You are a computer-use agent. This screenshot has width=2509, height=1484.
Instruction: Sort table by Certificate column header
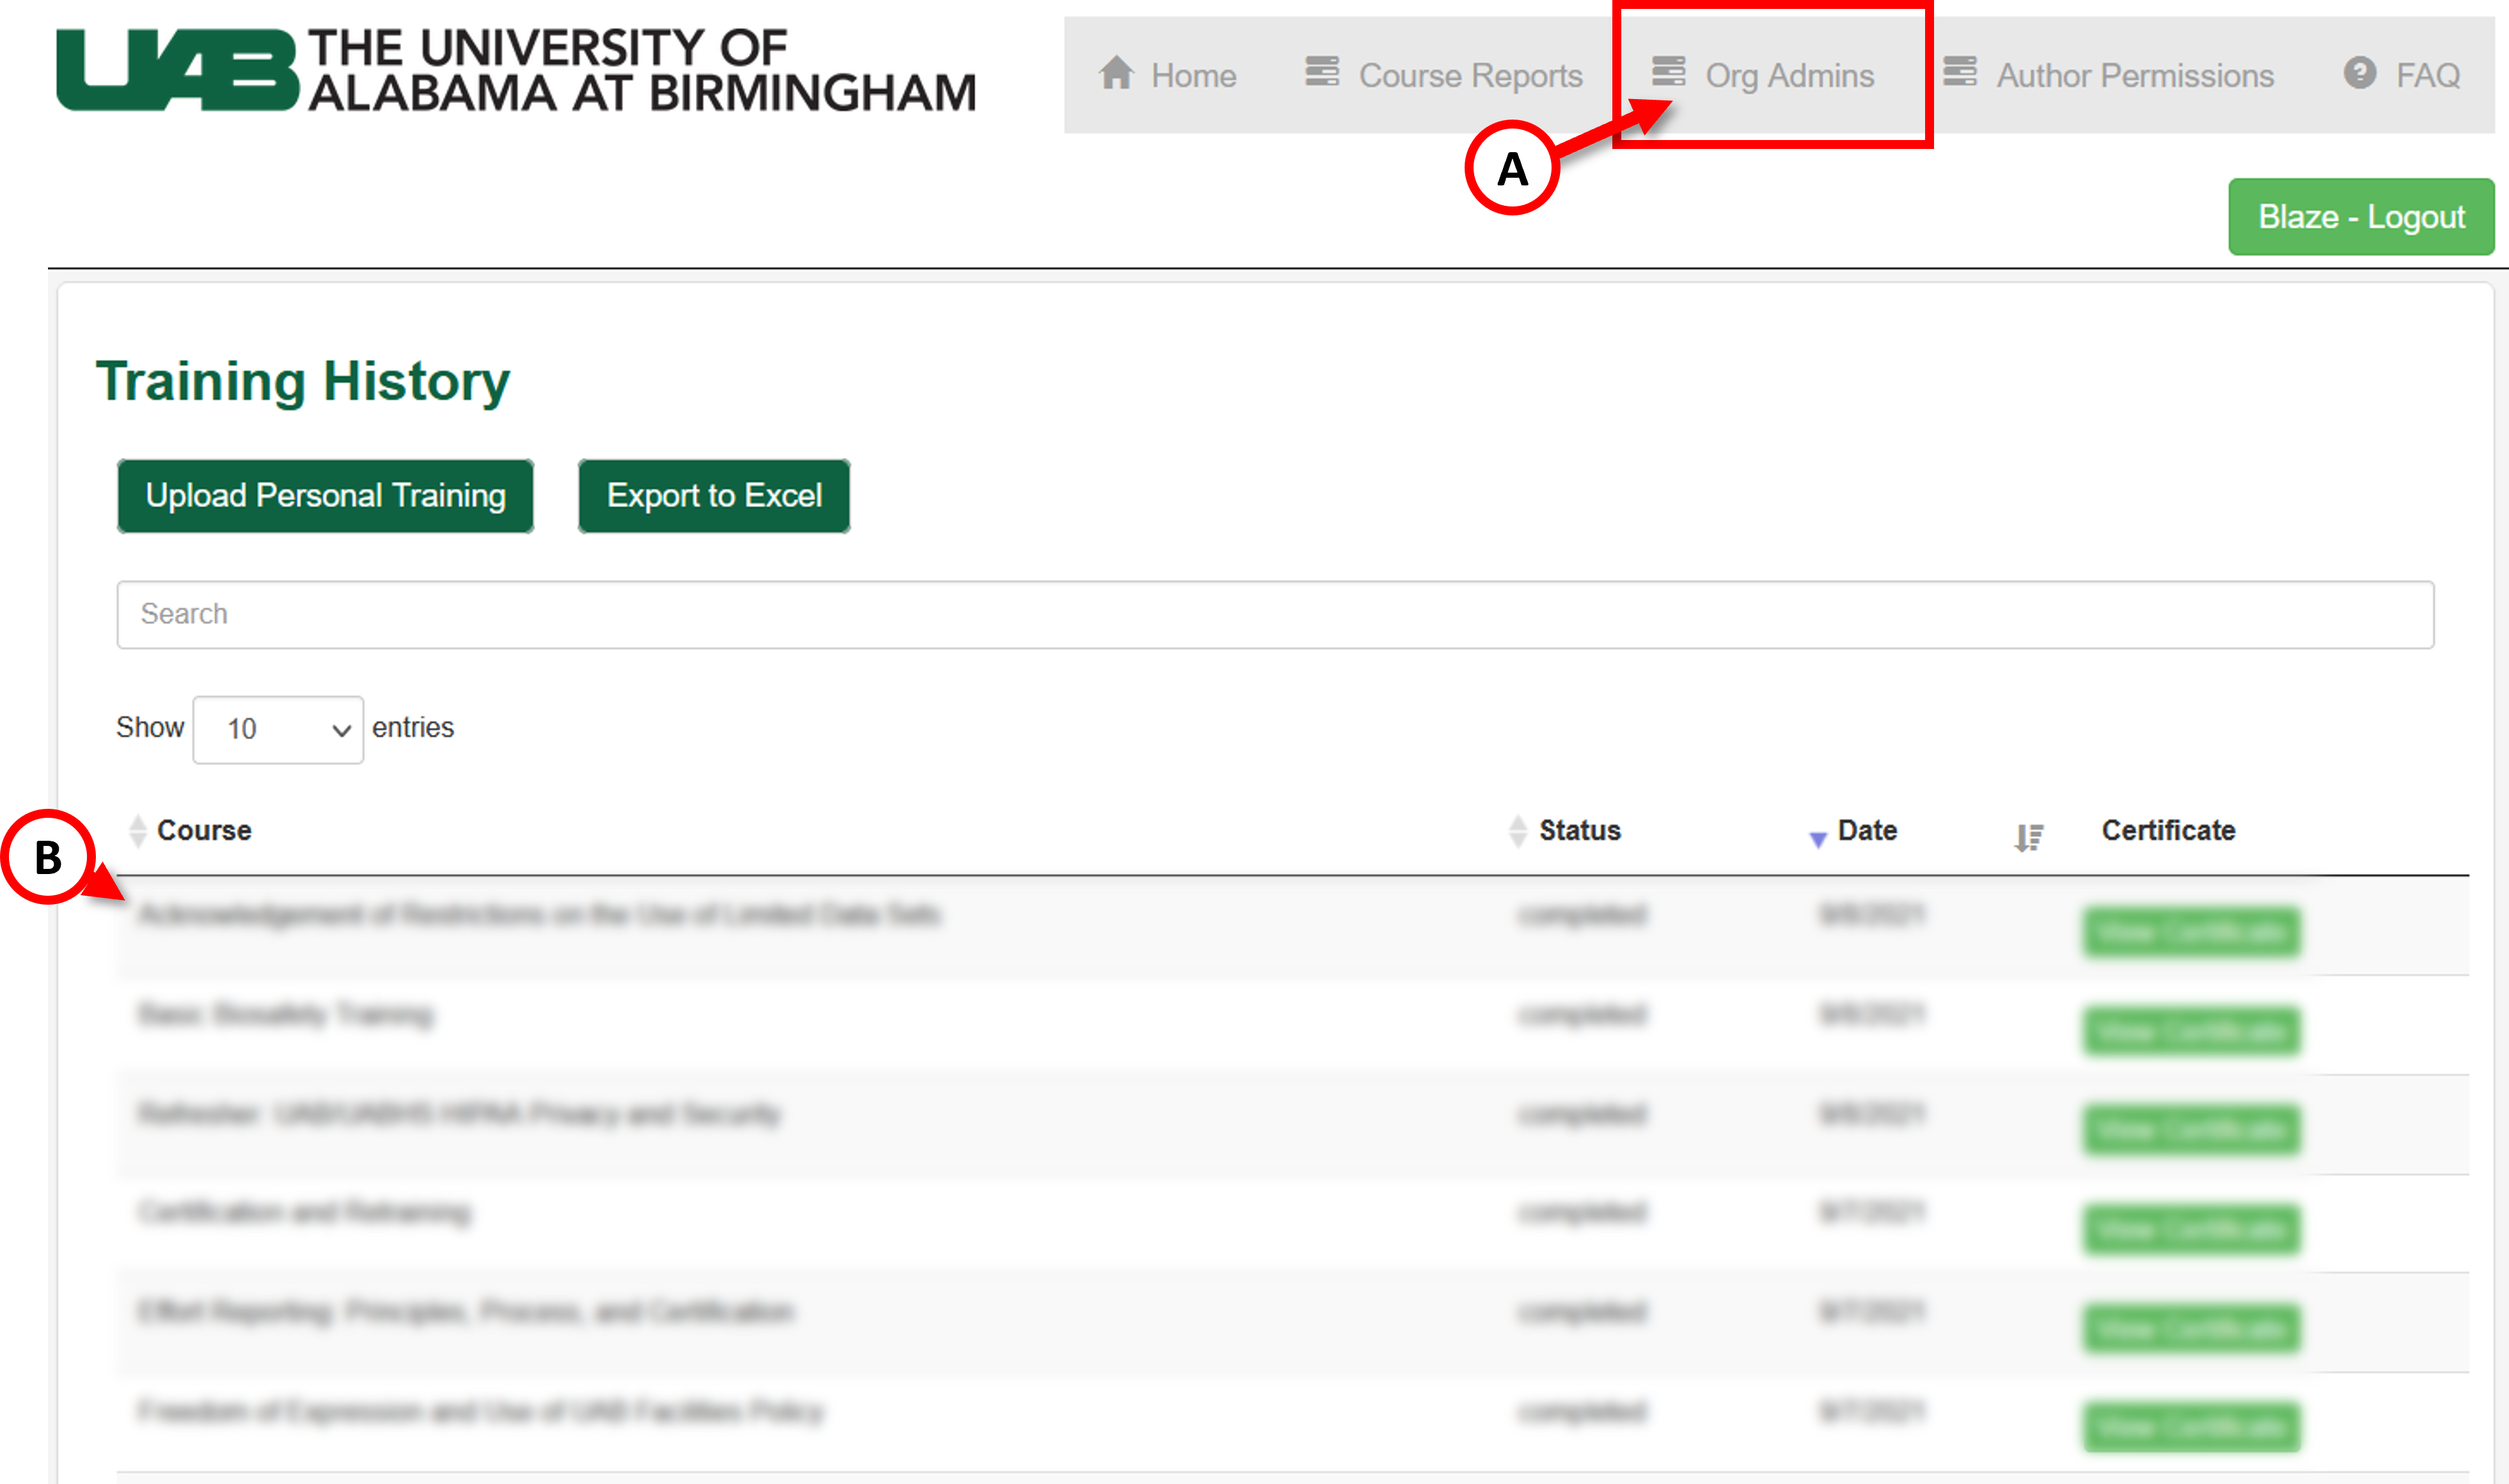2167,830
